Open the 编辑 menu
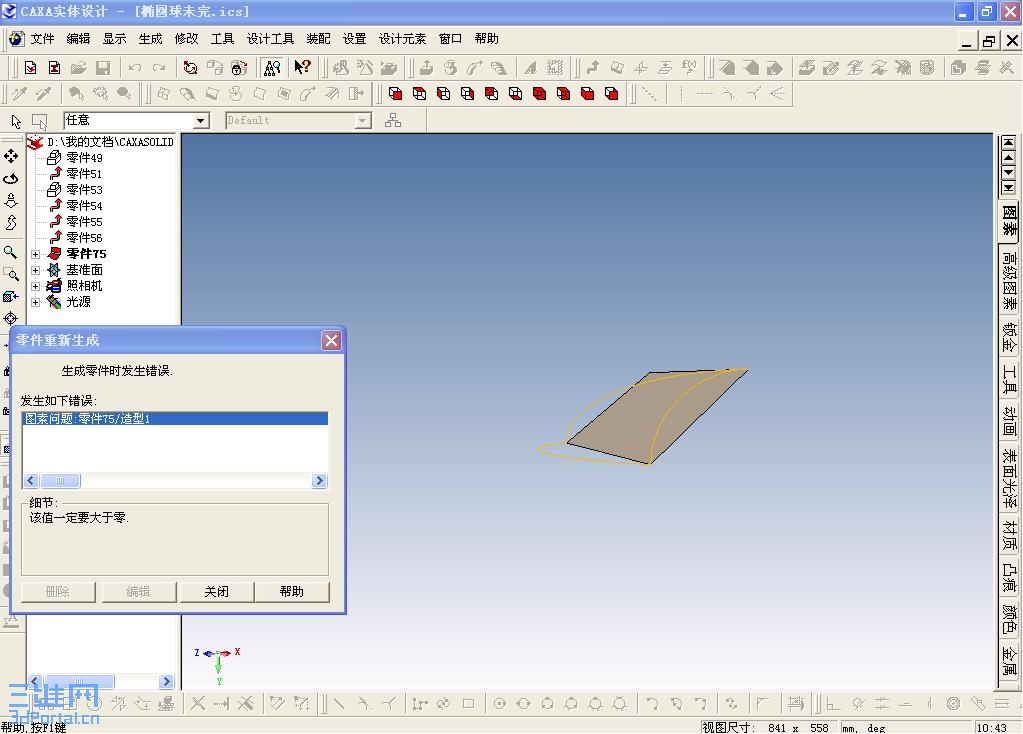This screenshot has width=1023, height=734. click(78, 38)
